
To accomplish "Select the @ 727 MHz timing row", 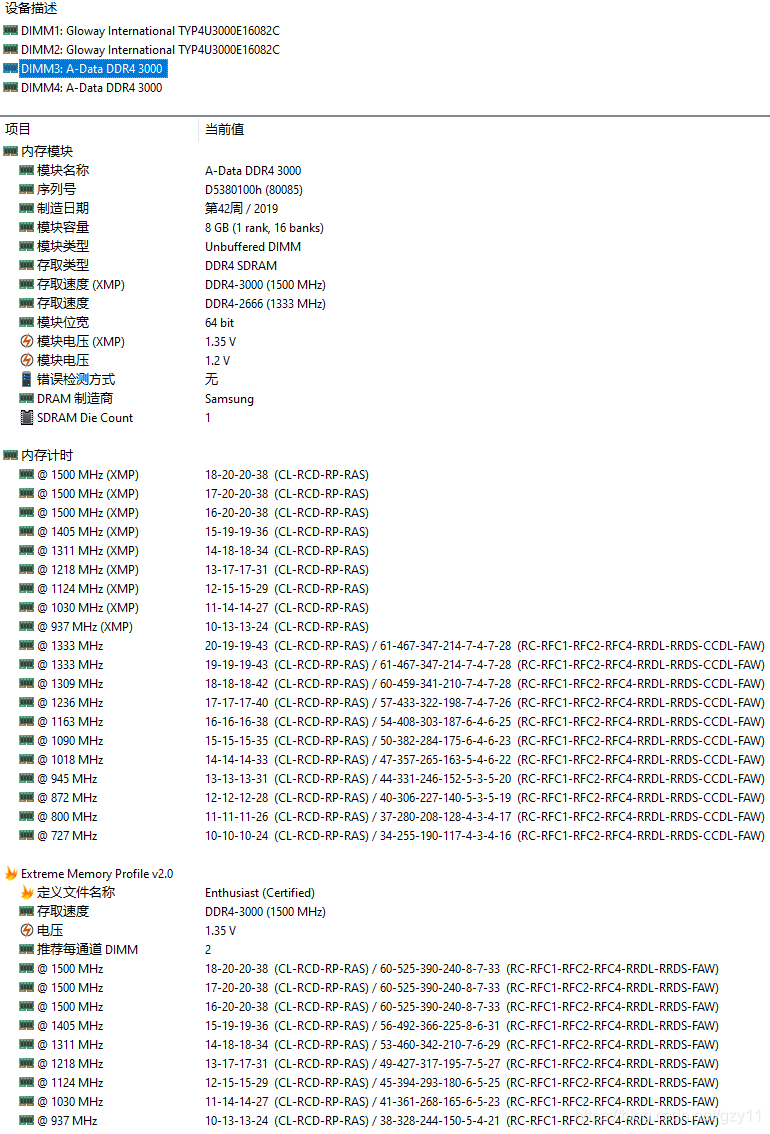I will click(x=385, y=835).
